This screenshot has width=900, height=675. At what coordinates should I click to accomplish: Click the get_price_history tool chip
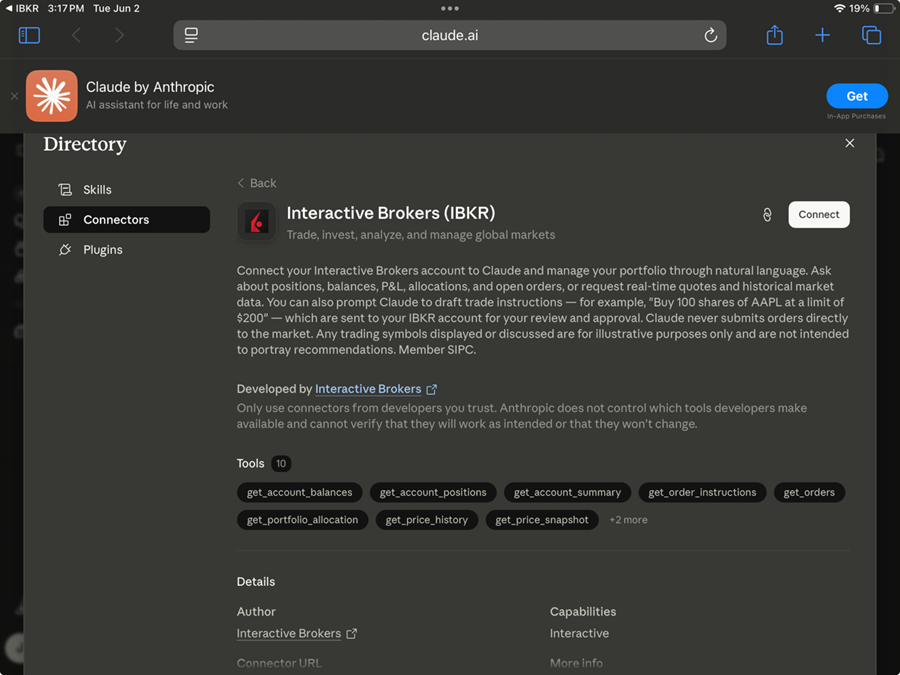coord(426,519)
